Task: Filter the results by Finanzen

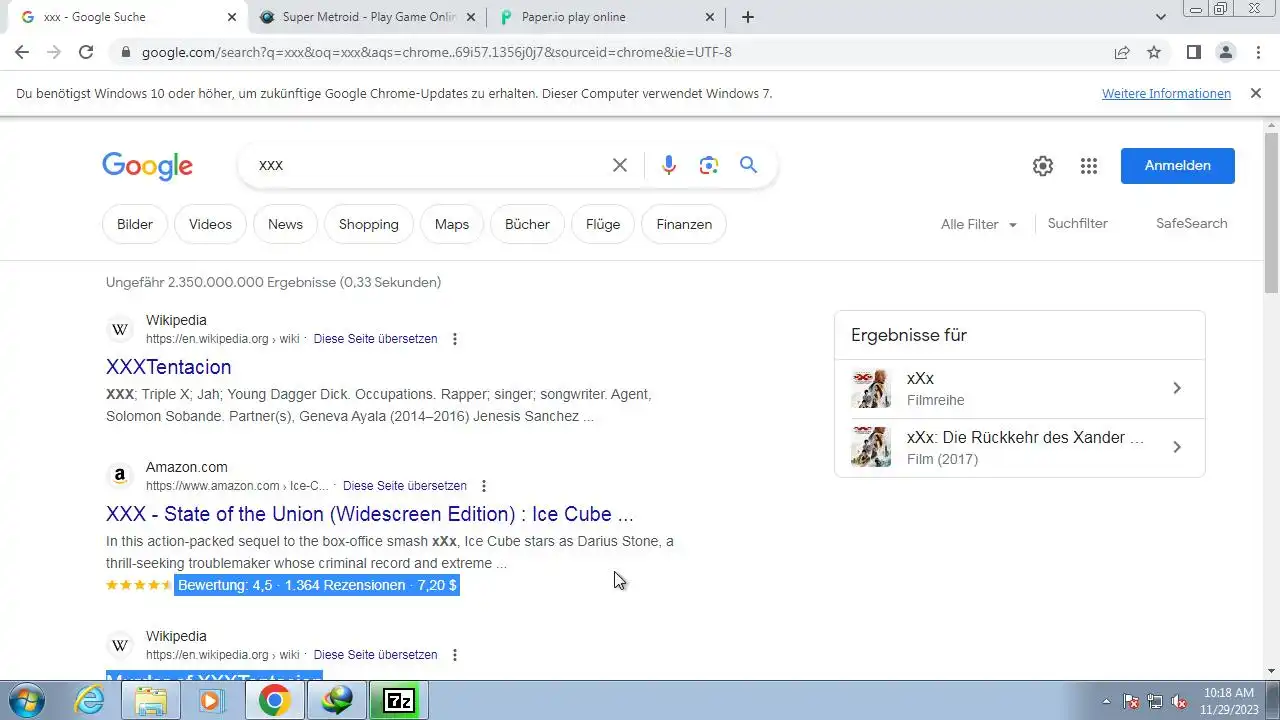Action: [x=684, y=224]
